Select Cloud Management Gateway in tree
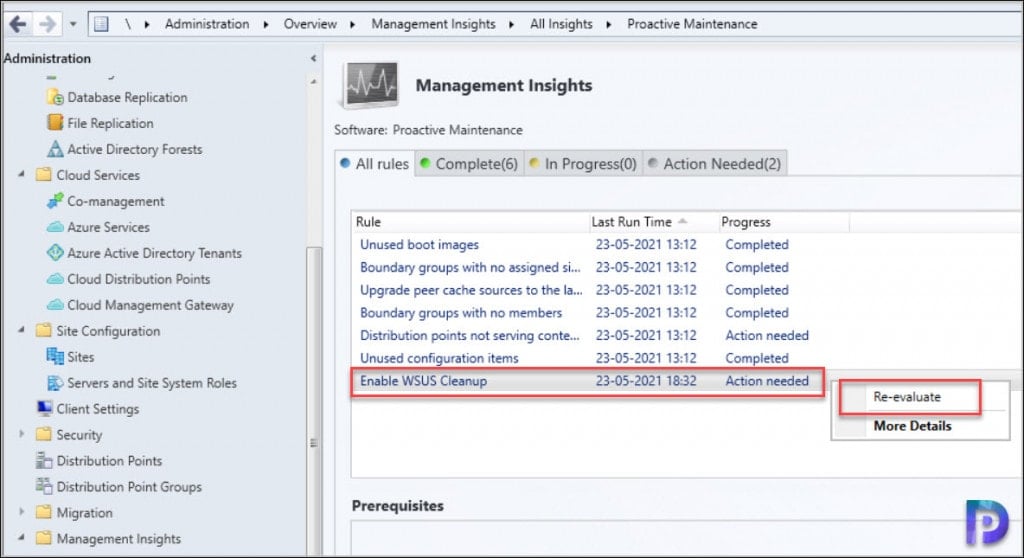The height and width of the screenshot is (558, 1024). click(150, 305)
